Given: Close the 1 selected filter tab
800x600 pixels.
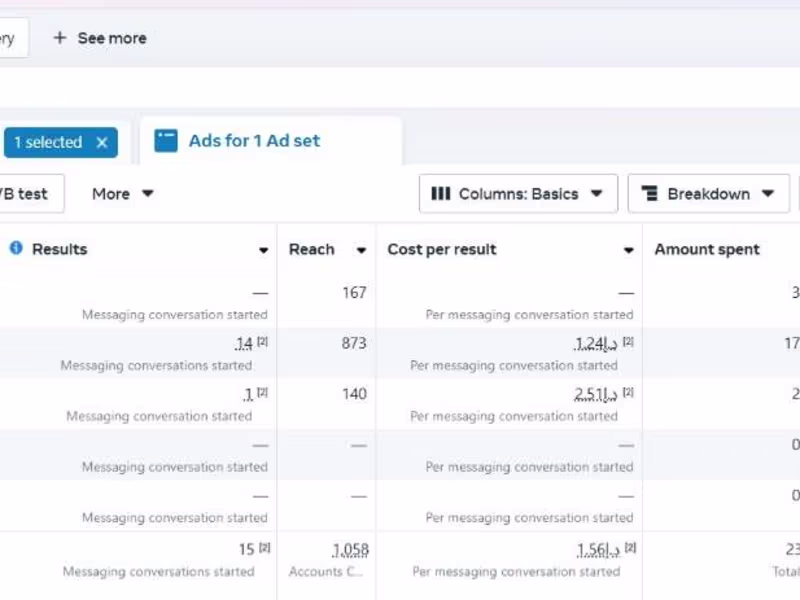Looking at the screenshot, I should (x=101, y=142).
